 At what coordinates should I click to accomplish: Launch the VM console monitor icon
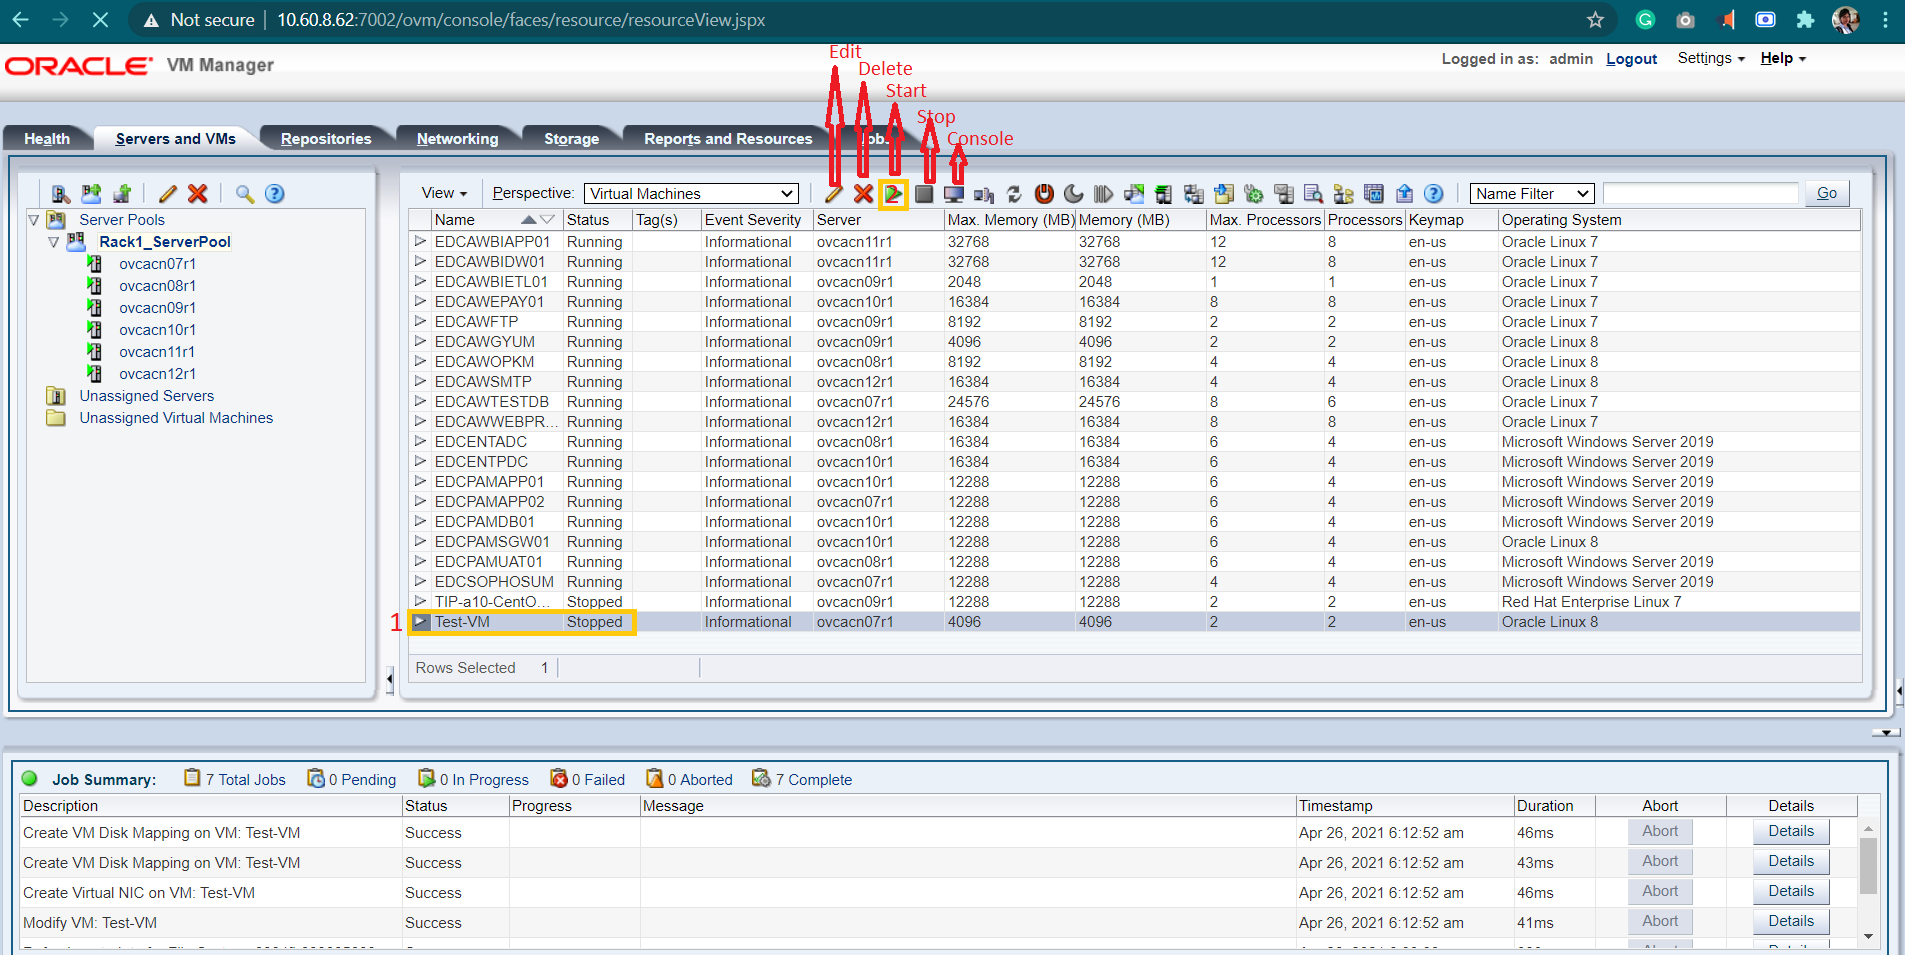[954, 194]
